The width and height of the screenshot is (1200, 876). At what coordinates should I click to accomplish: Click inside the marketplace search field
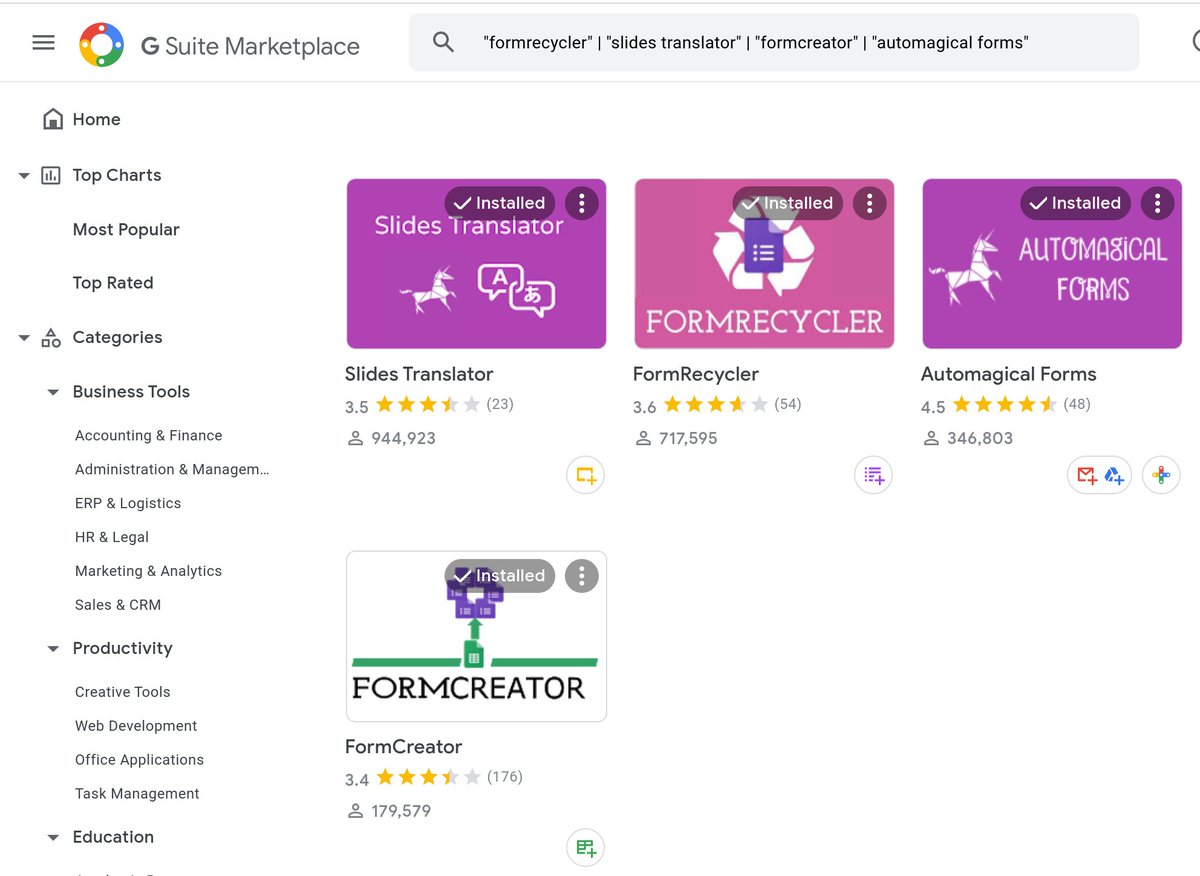tap(773, 42)
